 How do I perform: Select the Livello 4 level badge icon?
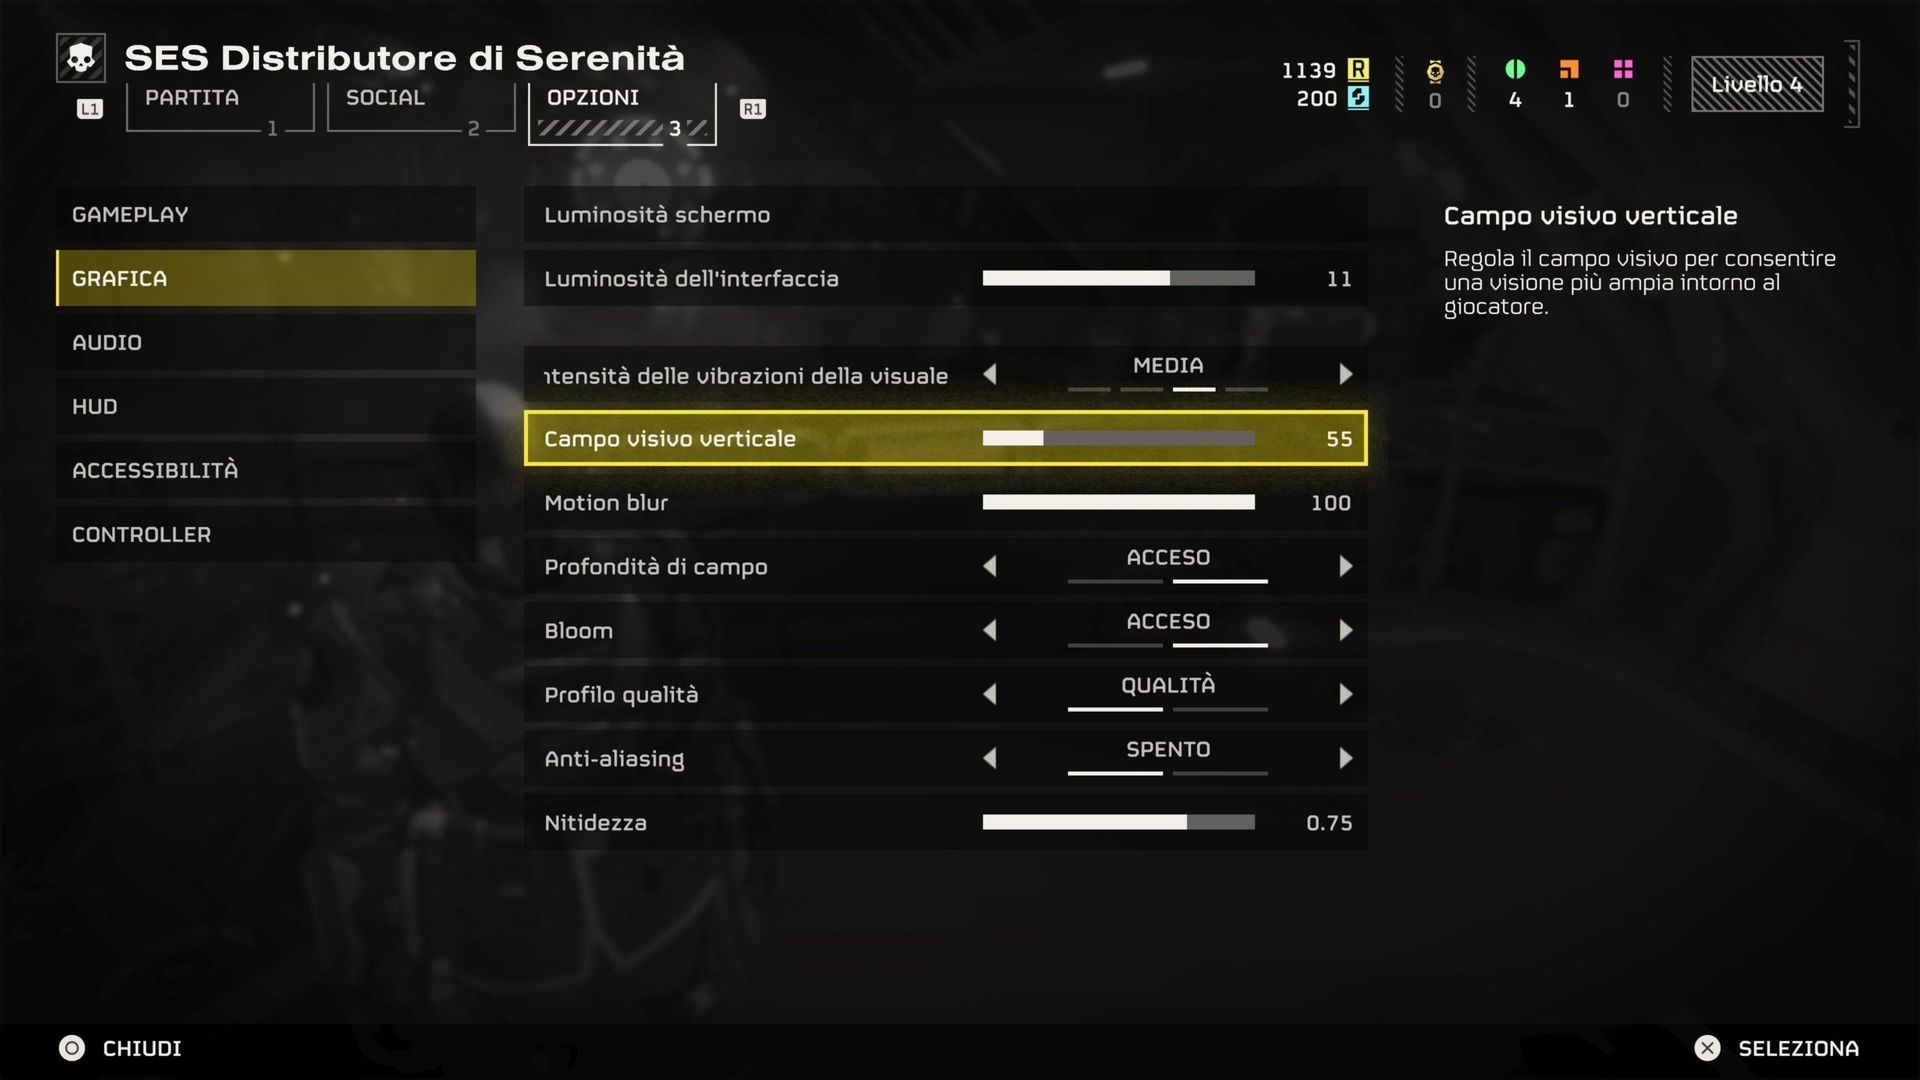point(1759,83)
